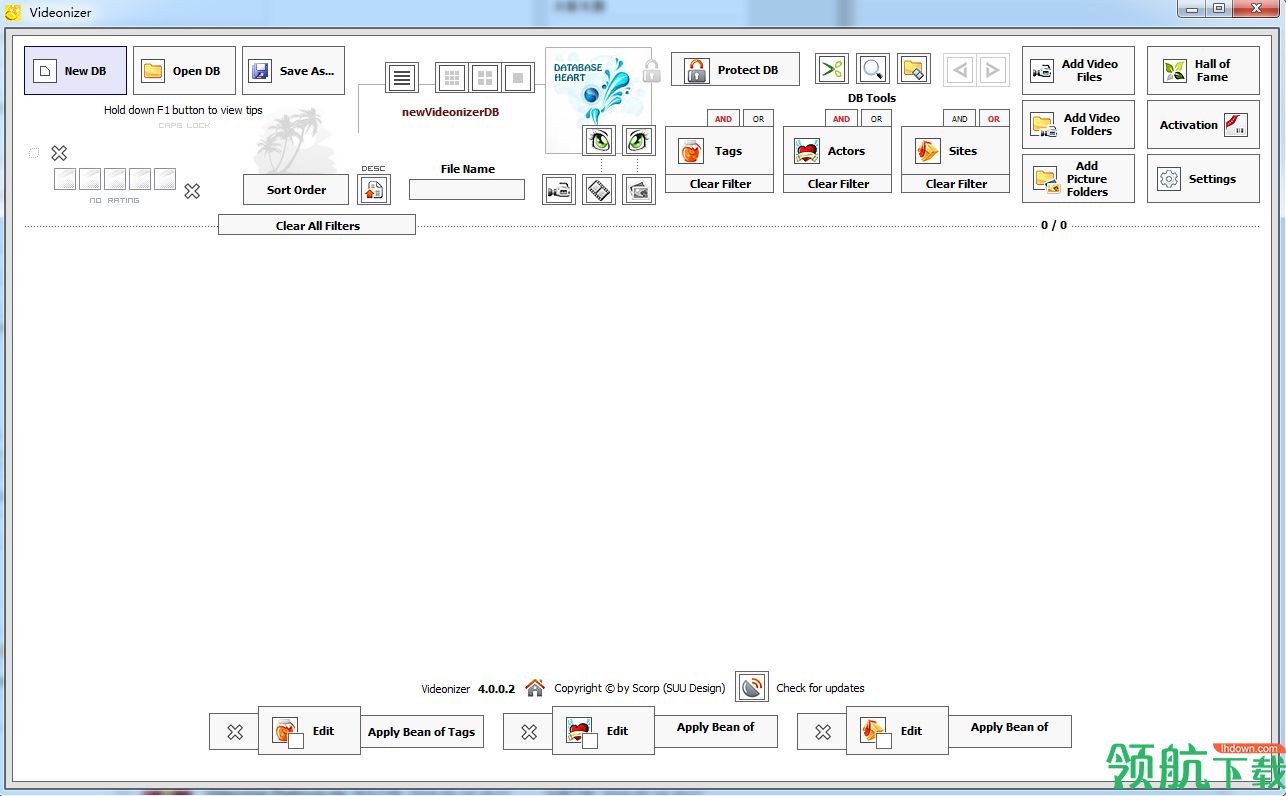The image size is (1286, 796).
Task: Select OR mode for Sites filter
Action: click(x=994, y=118)
